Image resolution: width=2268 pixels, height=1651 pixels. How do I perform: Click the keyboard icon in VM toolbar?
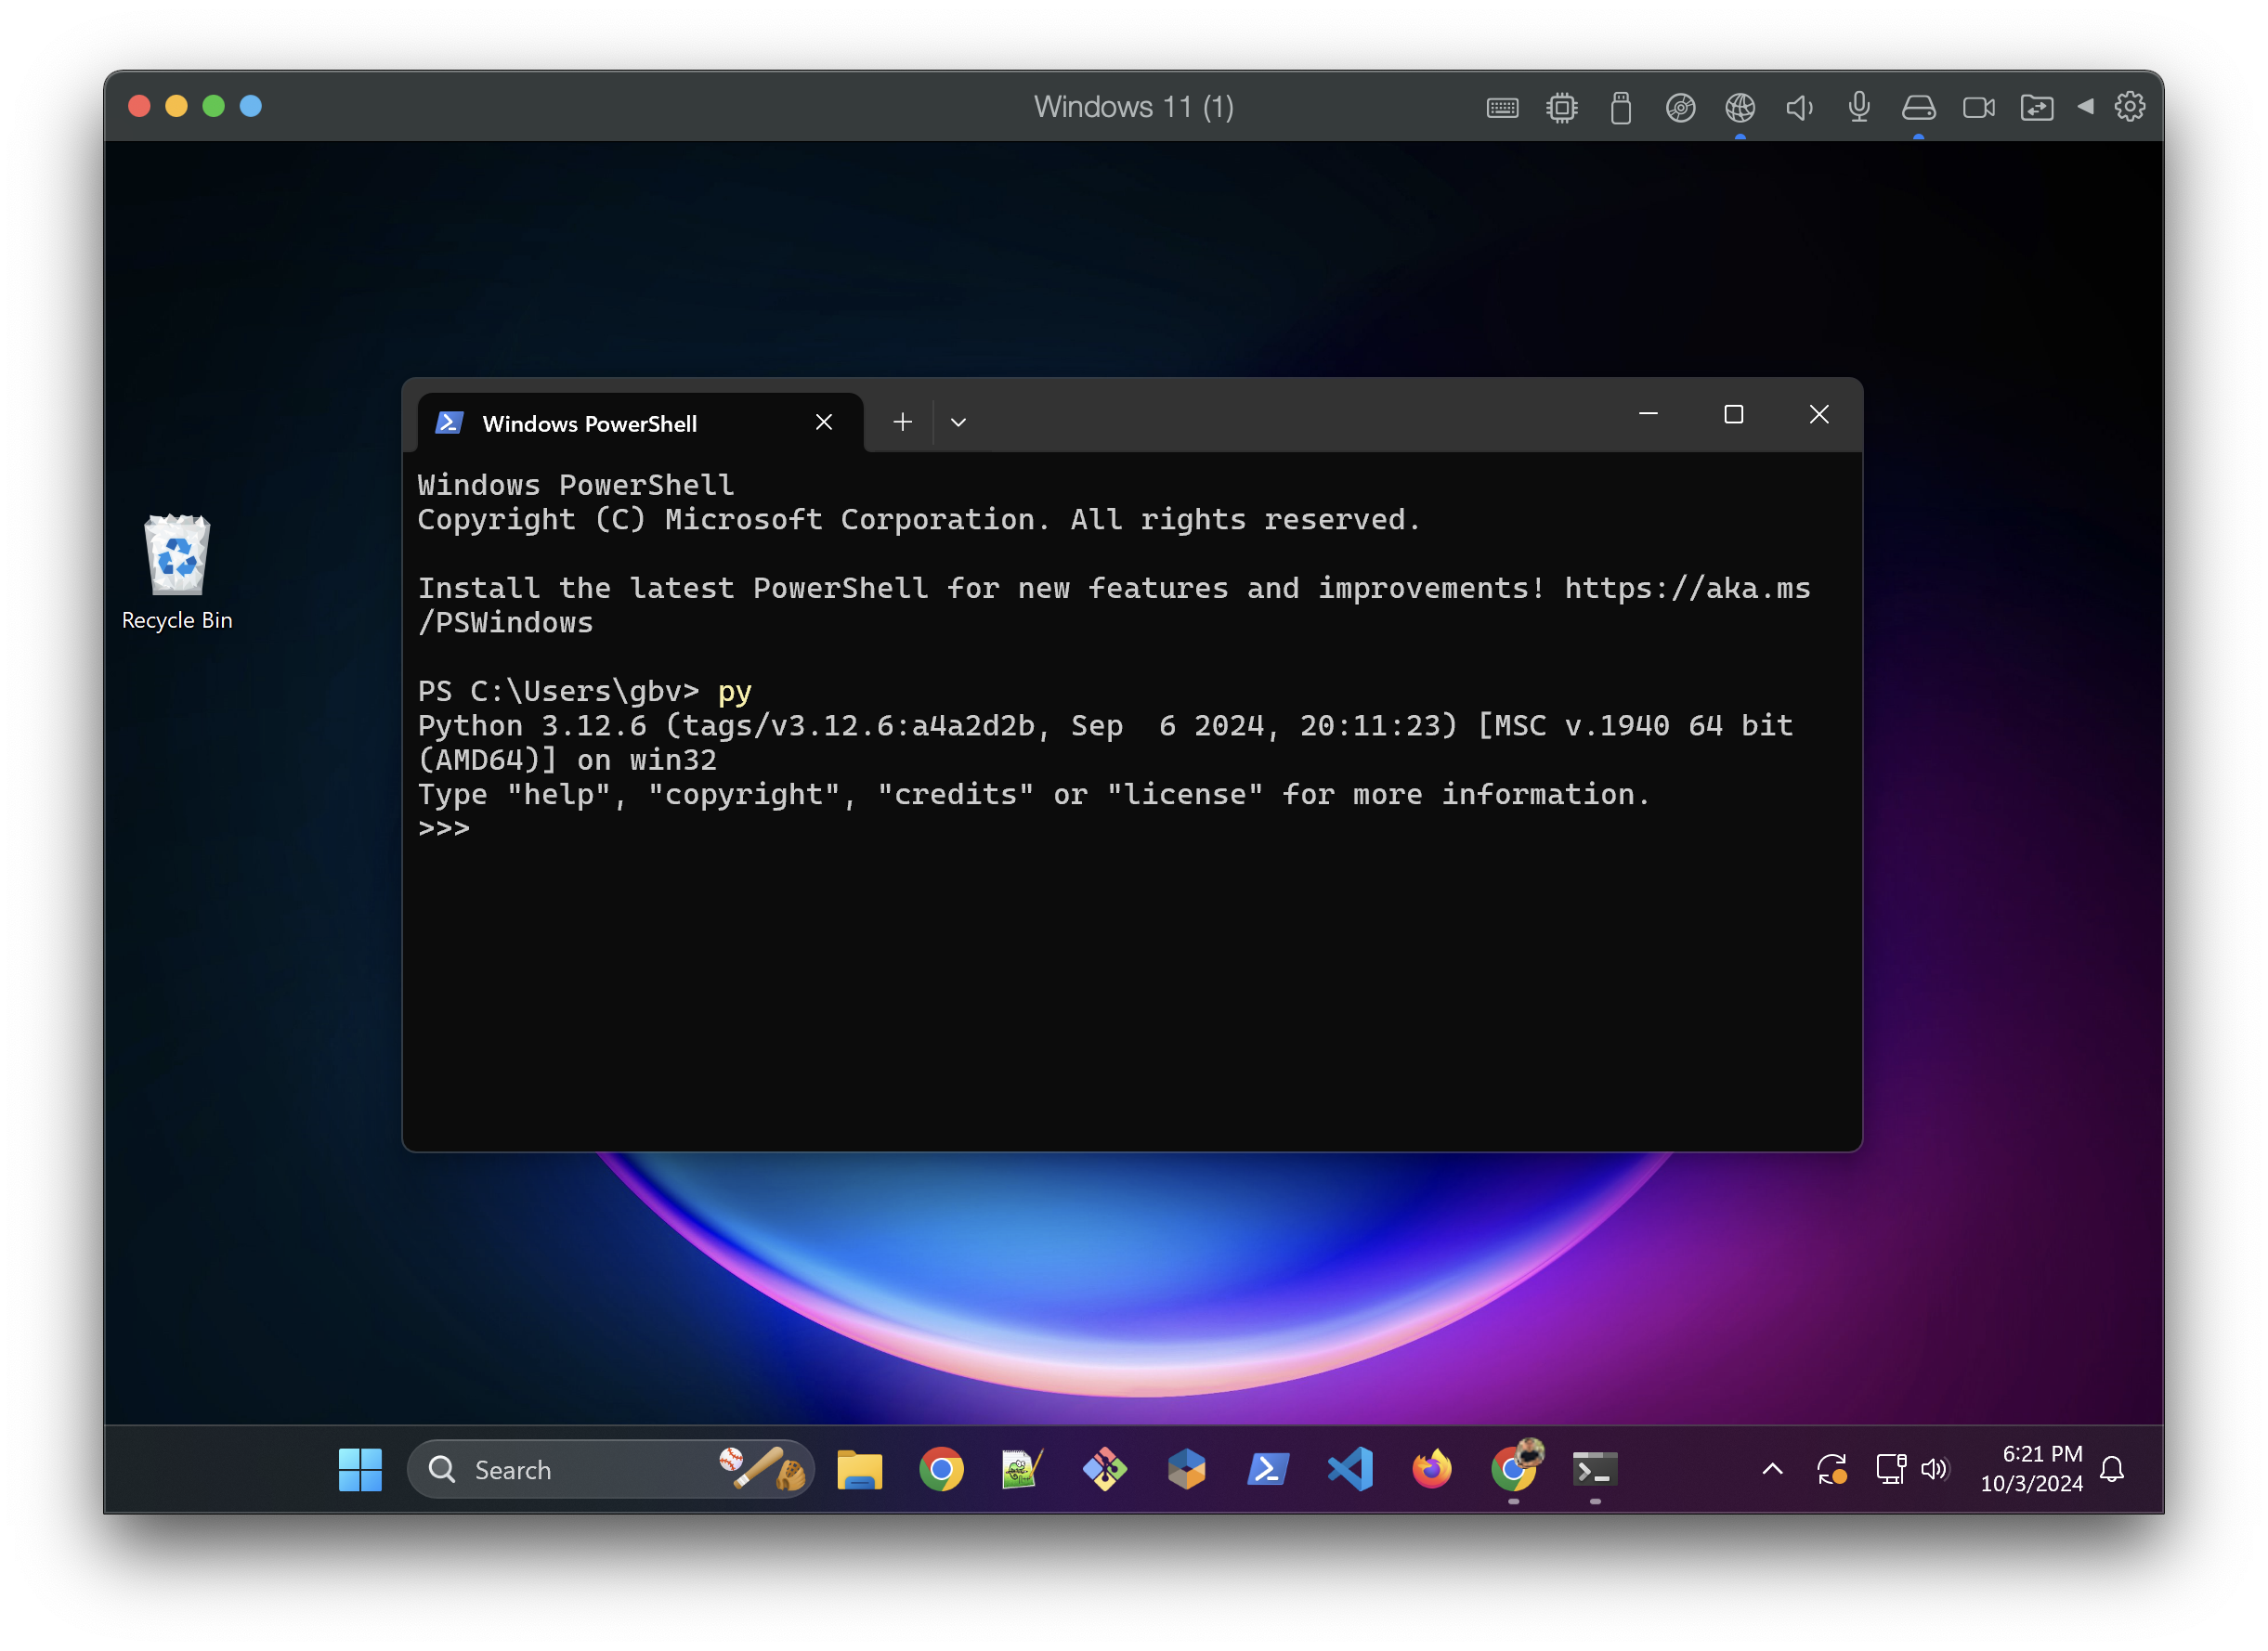click(1502, 108)
